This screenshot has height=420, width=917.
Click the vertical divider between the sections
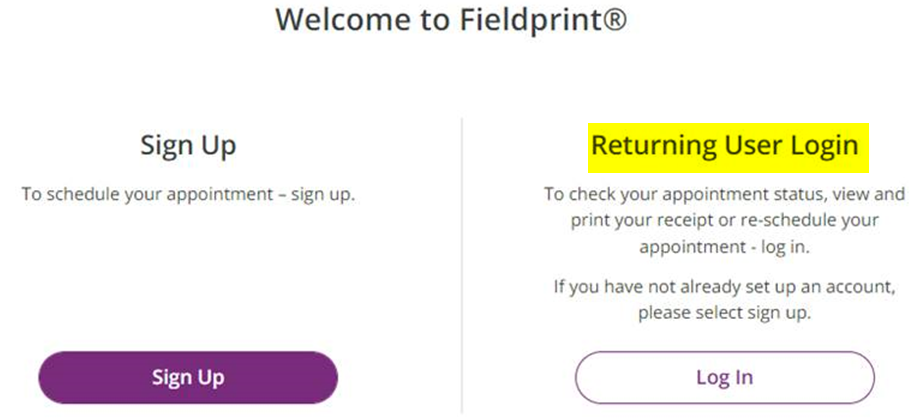[462, 260]
